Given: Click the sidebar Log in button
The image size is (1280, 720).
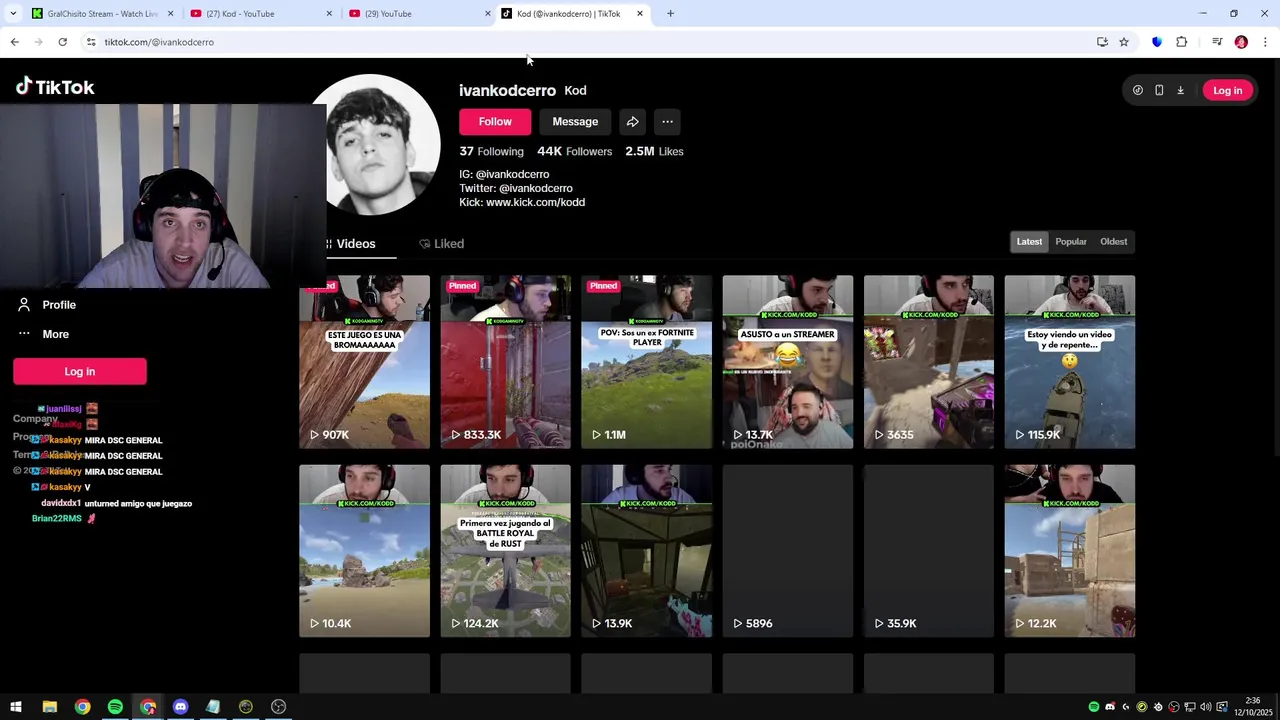Looking at the screenshot, I should click(x=80, y=371).
